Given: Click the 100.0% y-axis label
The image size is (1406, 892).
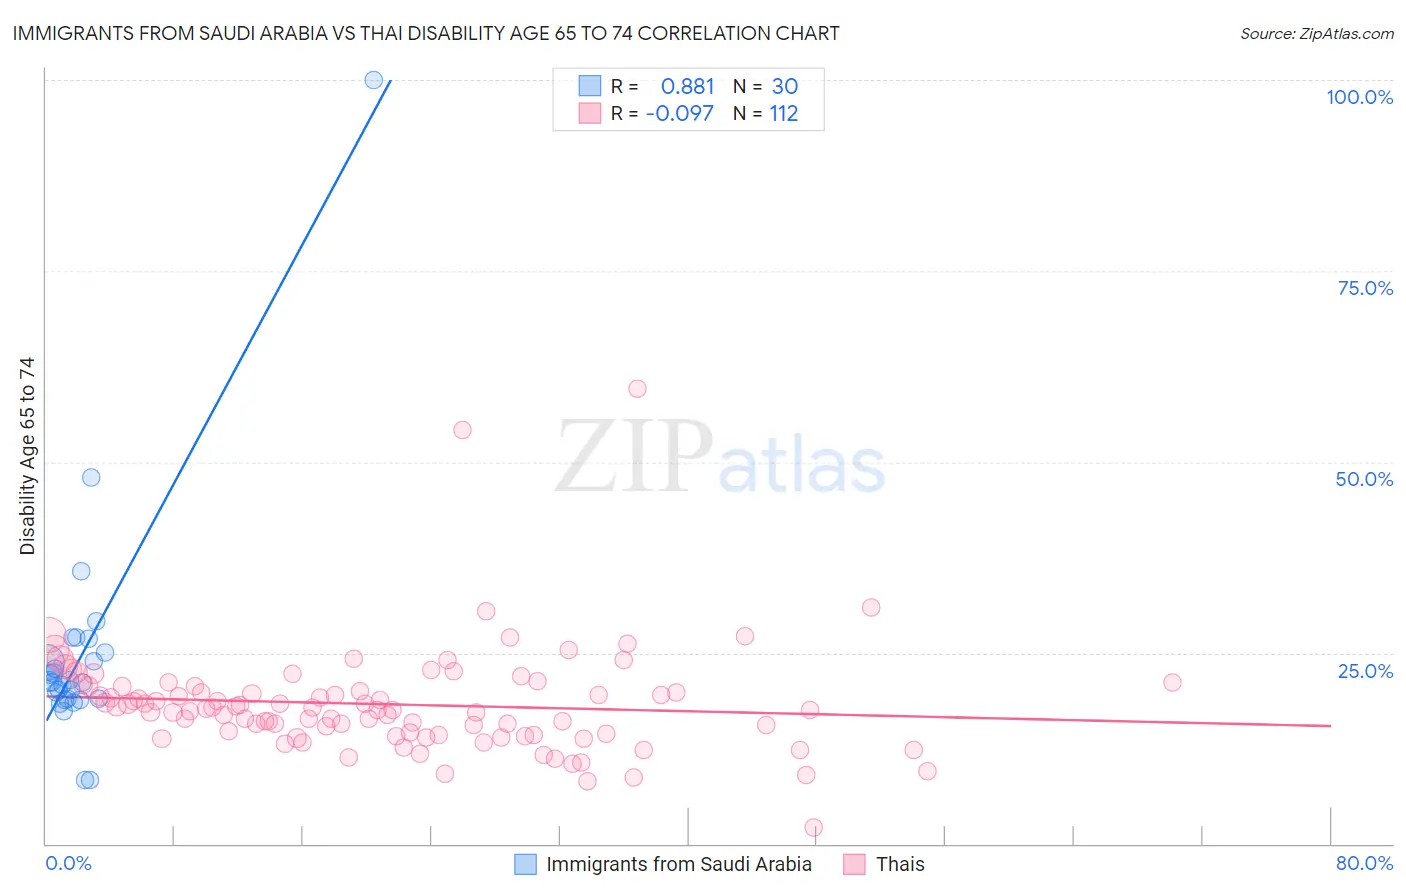Looking at the screenshot, I should (x=1359, y=97).
